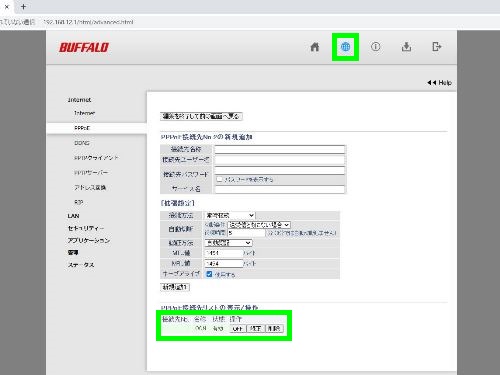Viewport: 500px width, 375px height.
Task: Open the auto-disconnect condition dropdown
Action: coord(259,225)
